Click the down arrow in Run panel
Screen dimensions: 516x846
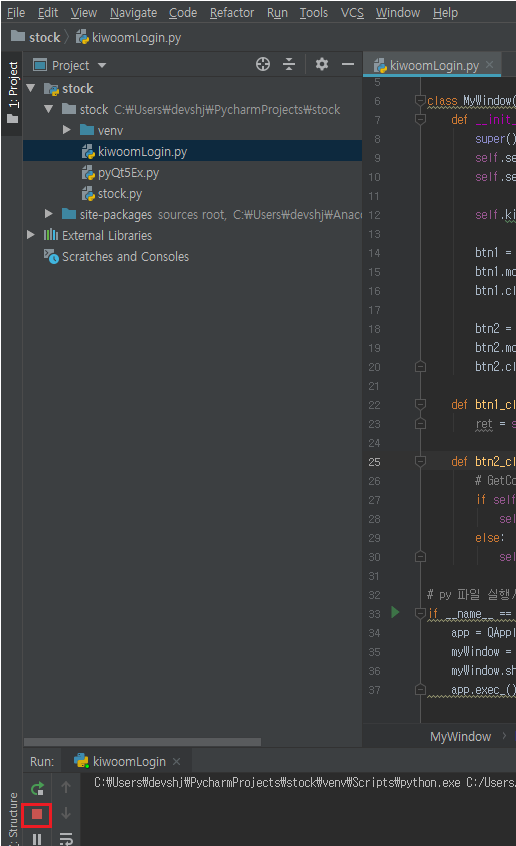click(x=66, y=813)
